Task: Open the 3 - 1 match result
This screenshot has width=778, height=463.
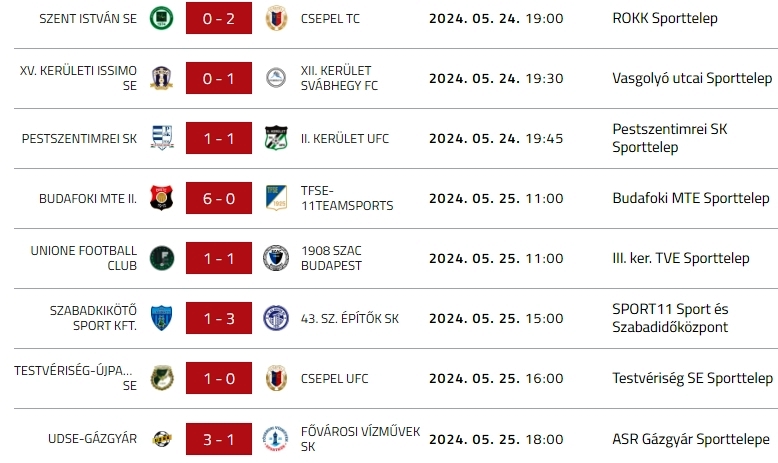Action: pos(219,438)
